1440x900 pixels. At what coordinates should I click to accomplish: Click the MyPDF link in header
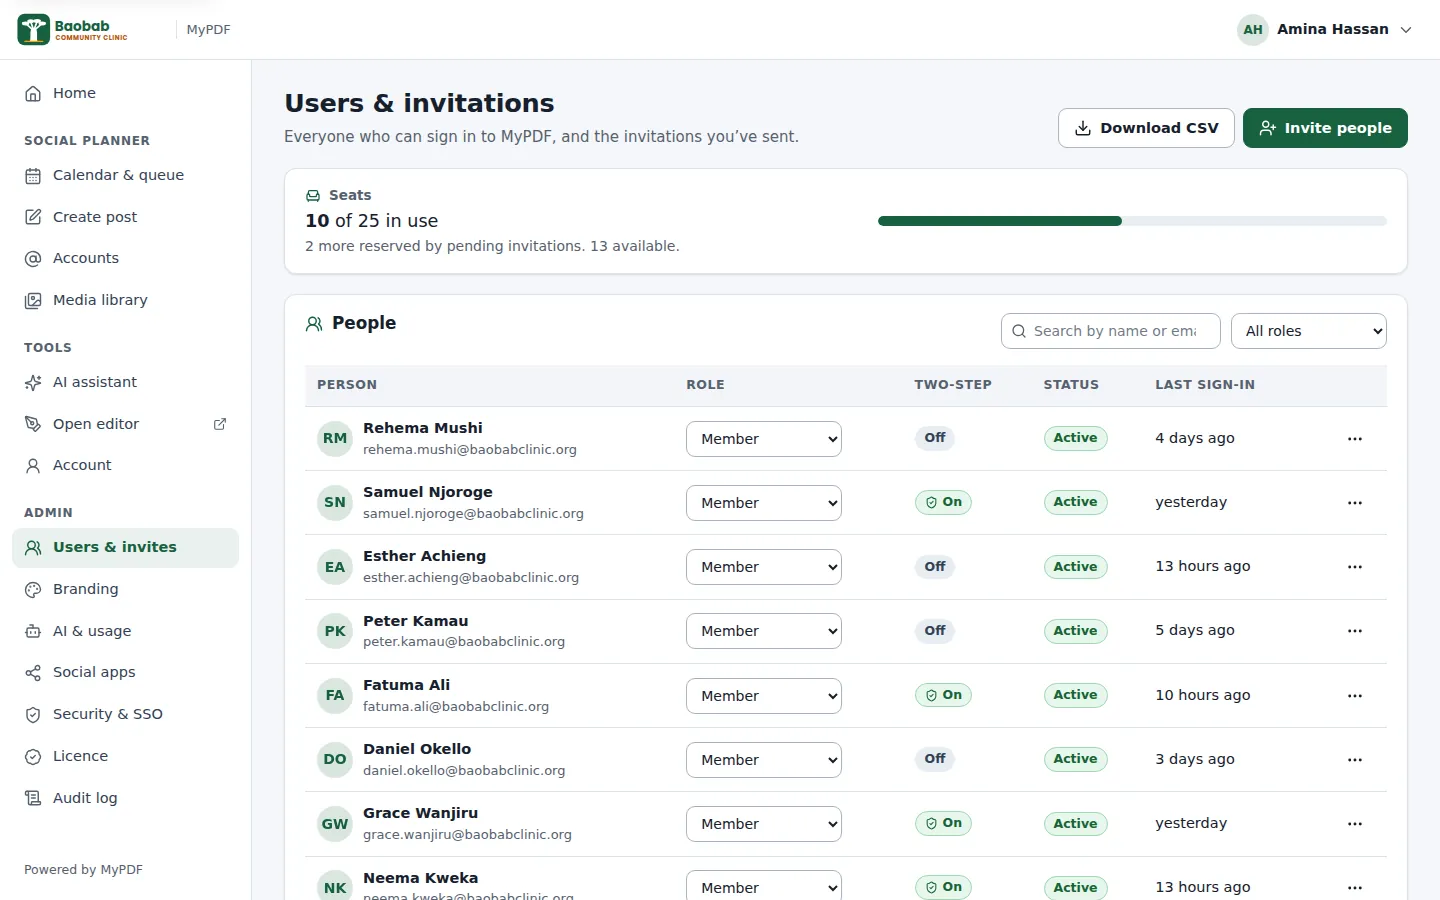pos(208,30)
